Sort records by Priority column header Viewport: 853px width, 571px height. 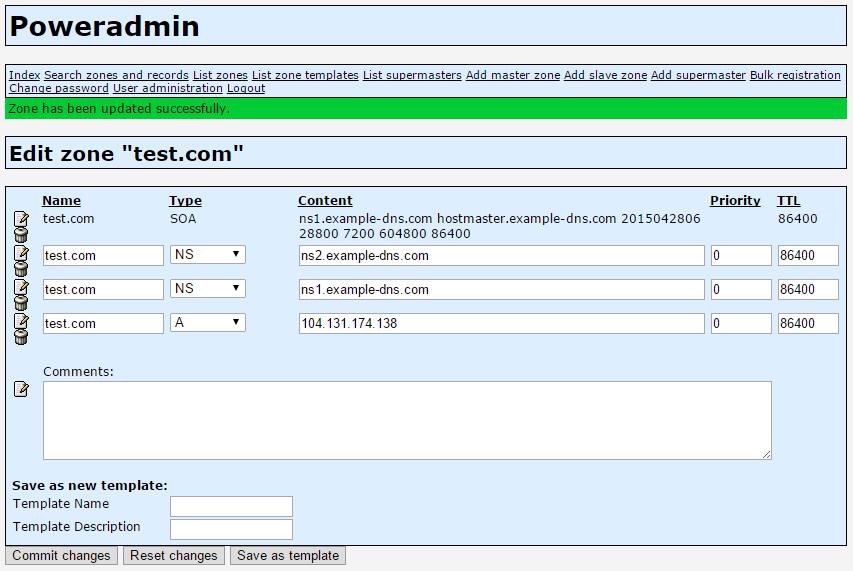click(x=735, y=201)
